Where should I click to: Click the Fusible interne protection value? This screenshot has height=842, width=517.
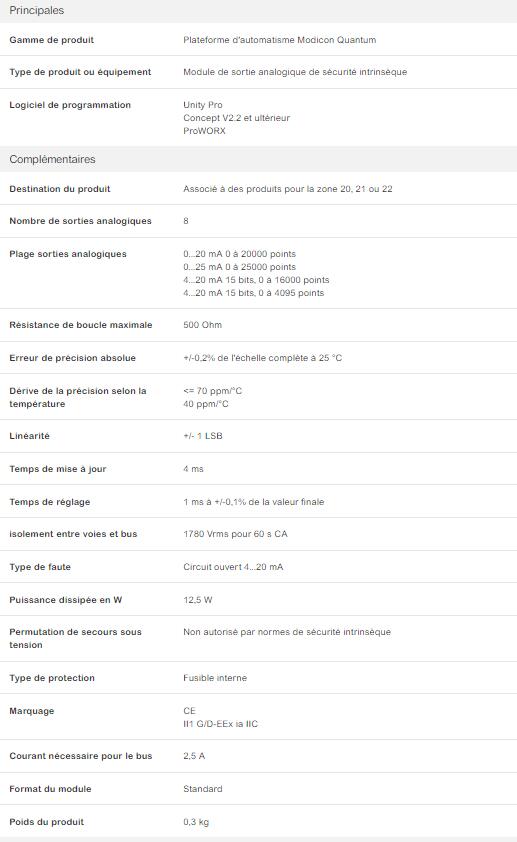point(215,678)
